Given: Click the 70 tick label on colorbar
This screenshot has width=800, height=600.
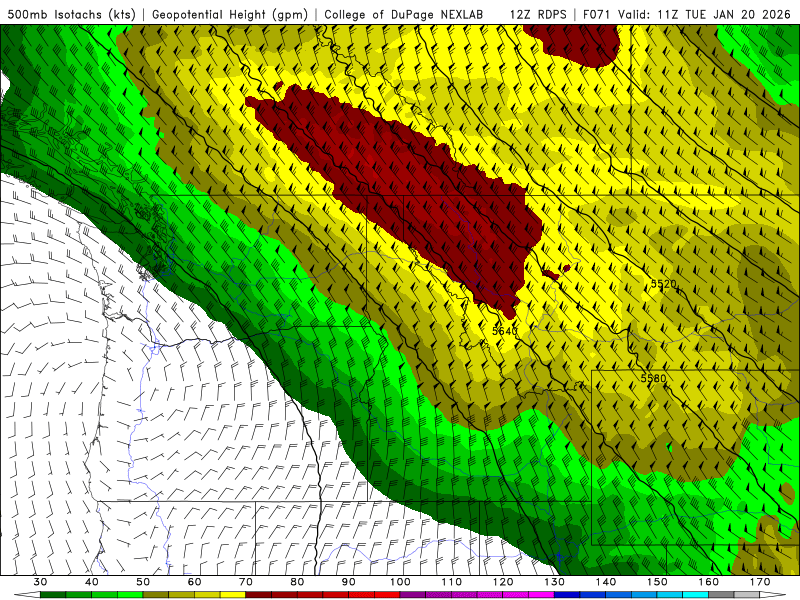Looking at the screenshot, I should tap(246, 582).
